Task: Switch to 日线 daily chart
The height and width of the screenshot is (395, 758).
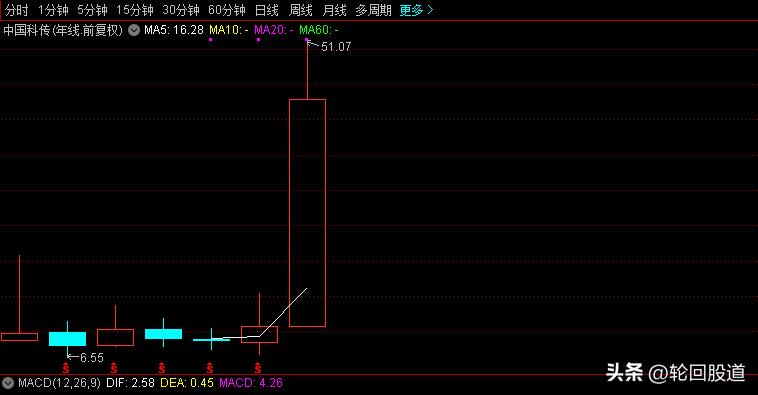Action: point(266,10)
